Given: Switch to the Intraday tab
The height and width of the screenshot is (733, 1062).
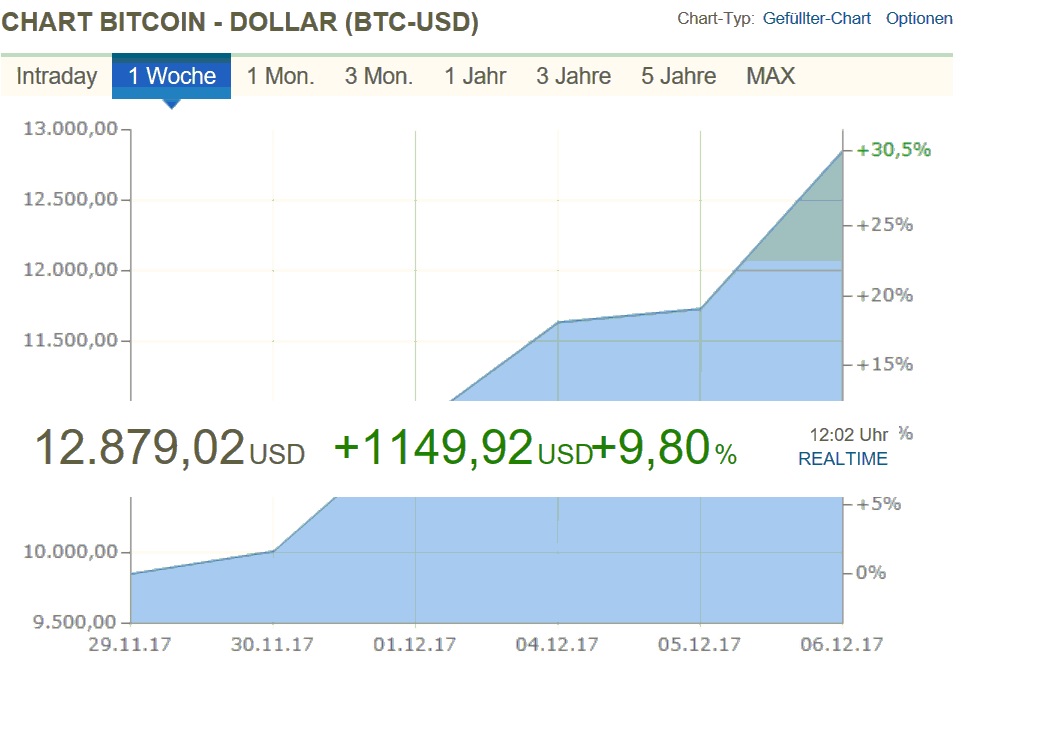Looking at the screenshot, I should pyautogui.click(x=55, y=75).
